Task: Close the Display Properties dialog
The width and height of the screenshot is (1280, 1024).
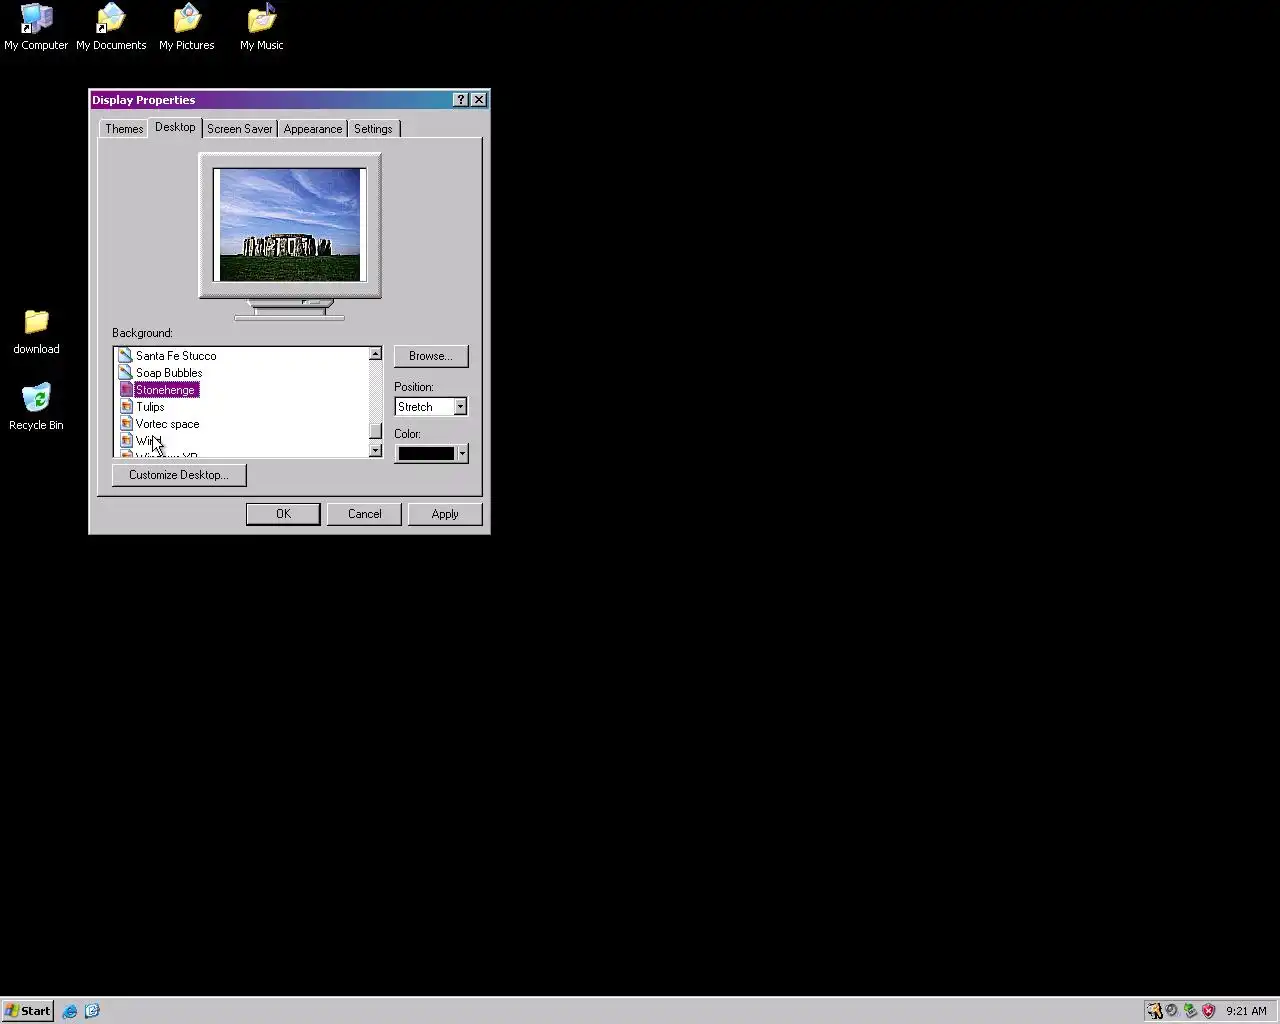Action: click(x=479, y=100)
